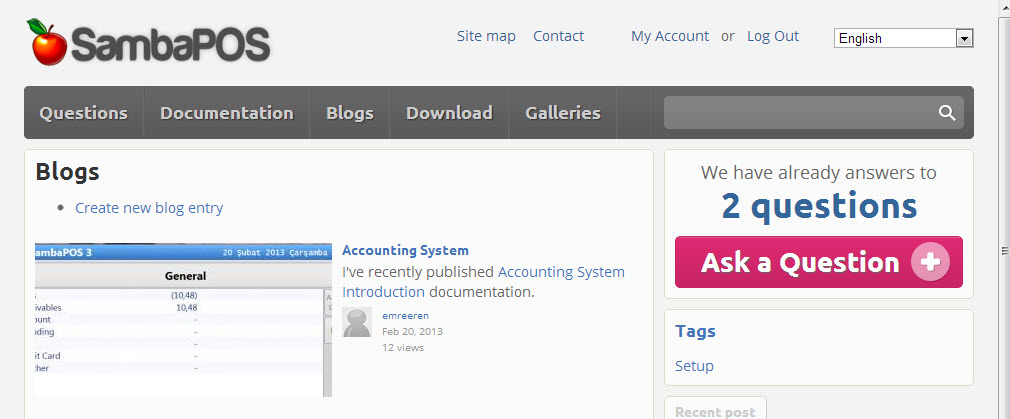Switch to the Blogs section
This screenshot has width=1010, height=419.
tap(349, 113)
